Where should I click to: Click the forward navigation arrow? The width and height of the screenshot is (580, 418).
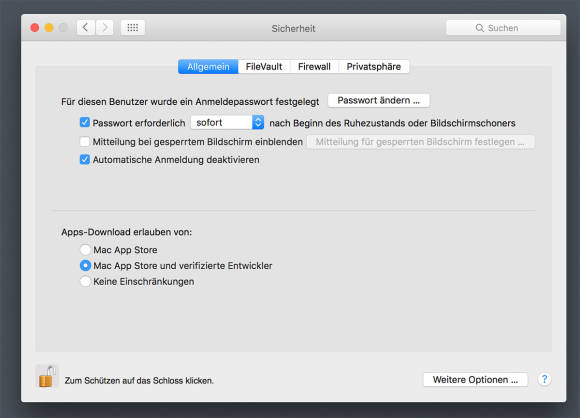105,28
